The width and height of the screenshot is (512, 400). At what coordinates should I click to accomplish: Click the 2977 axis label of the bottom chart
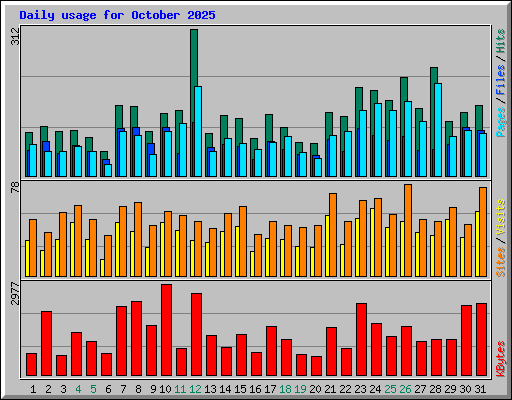click(x=15, y=294)
